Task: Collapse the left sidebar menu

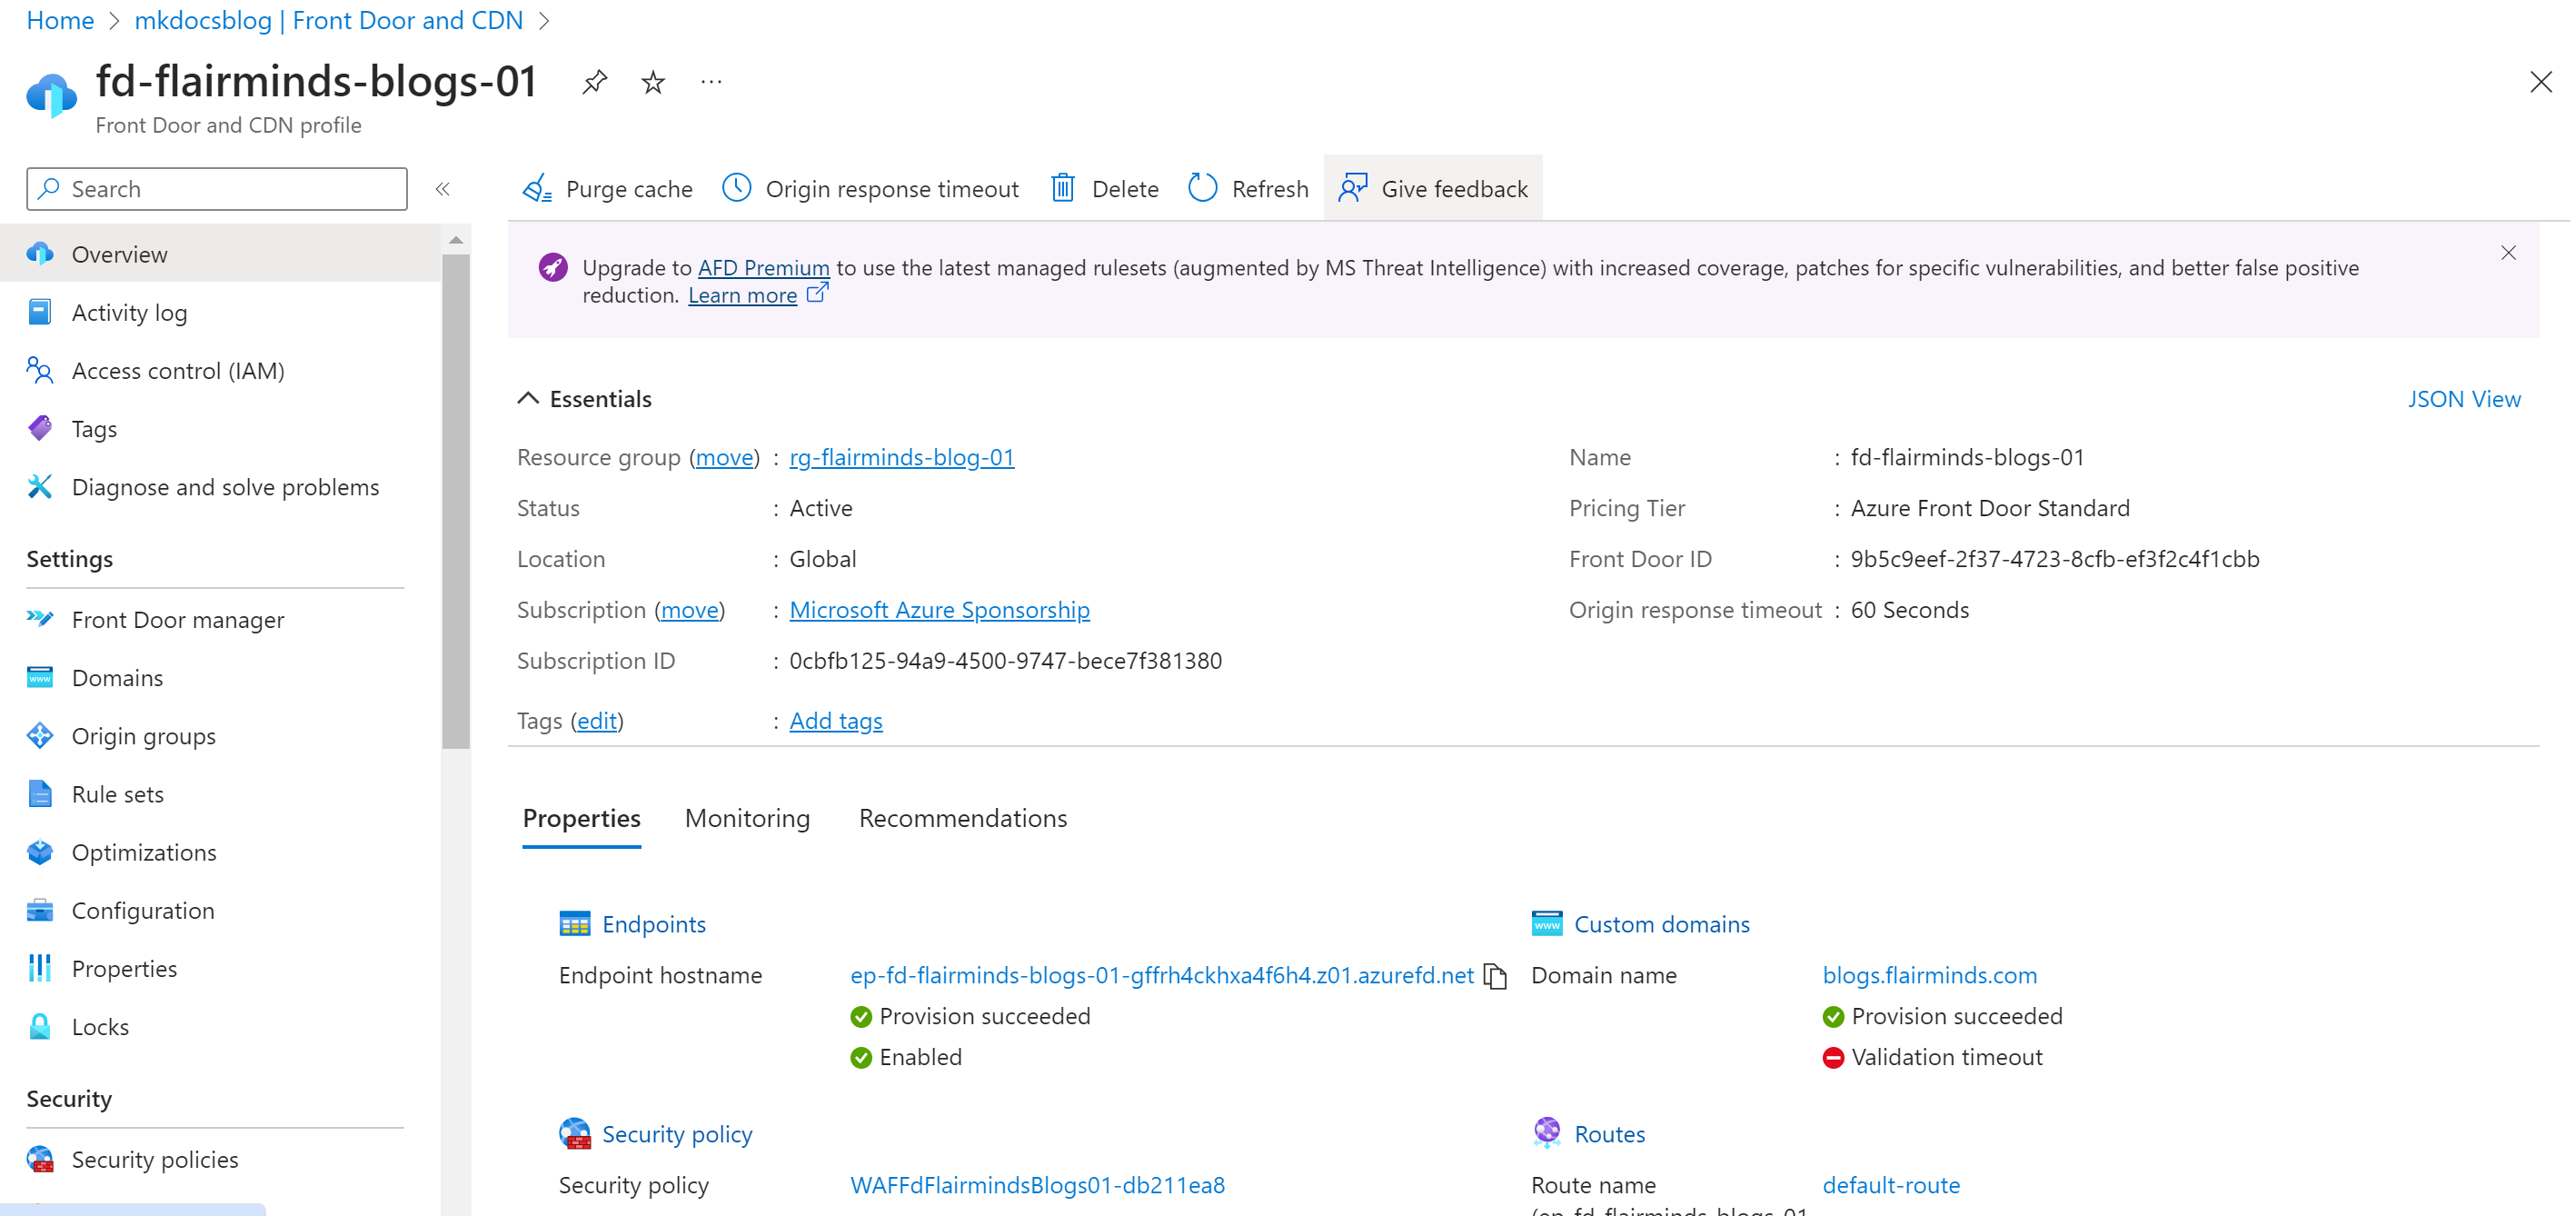Action: (443, 189)
